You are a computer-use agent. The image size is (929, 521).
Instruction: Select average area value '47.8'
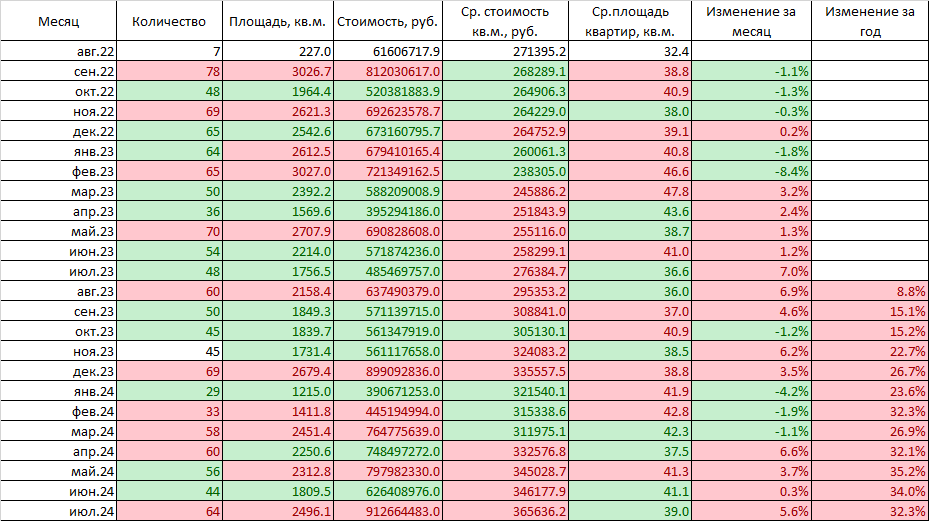tap(630, 191)
